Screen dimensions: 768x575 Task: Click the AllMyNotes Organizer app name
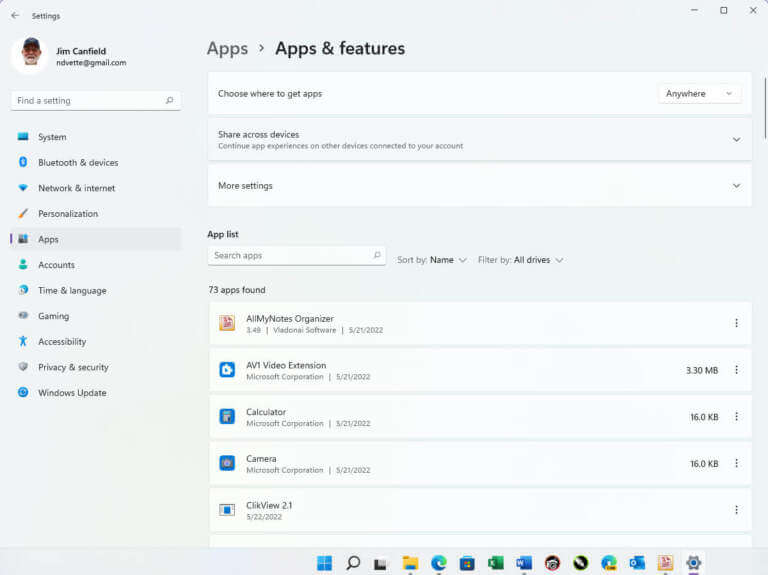click(290, 319)
